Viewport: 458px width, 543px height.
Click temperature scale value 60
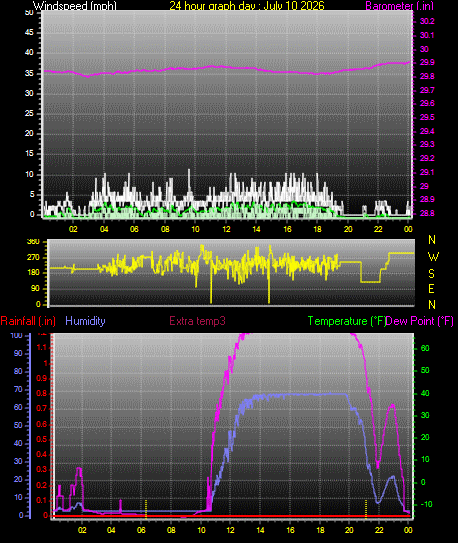coord(425,348)
